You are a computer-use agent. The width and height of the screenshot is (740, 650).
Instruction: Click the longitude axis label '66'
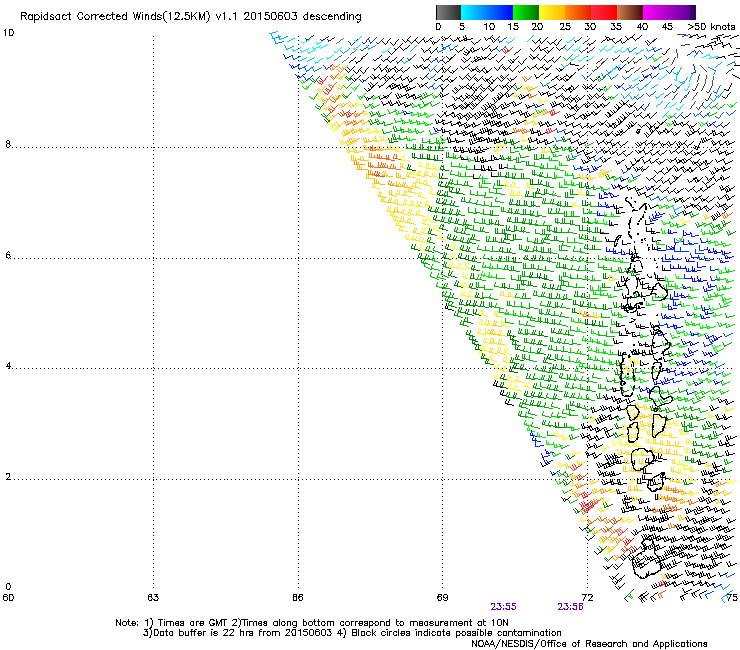point(298,598)
